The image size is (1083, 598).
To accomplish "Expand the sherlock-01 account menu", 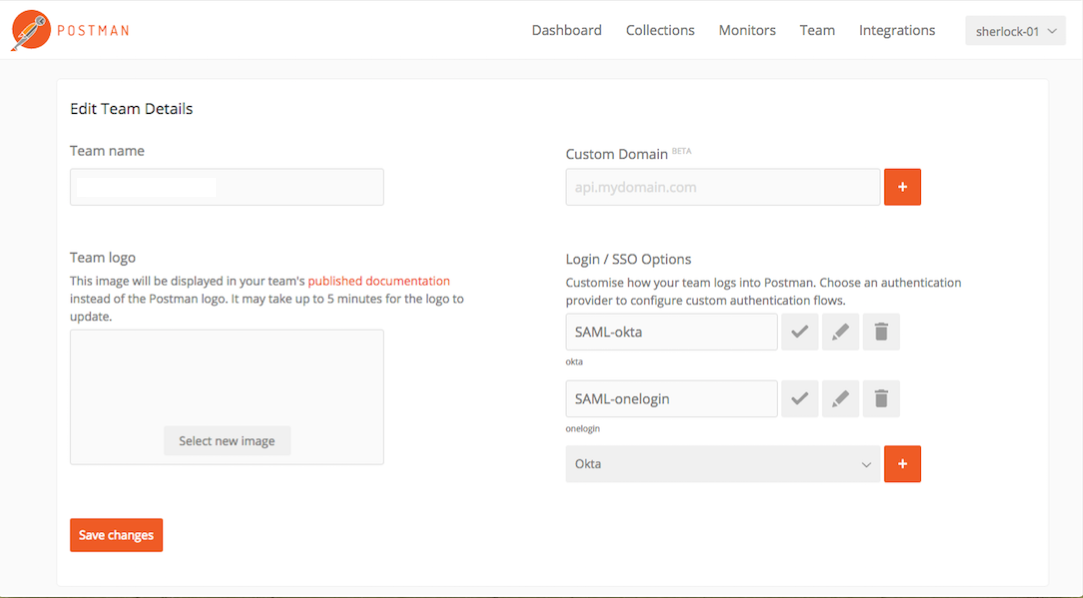I will click(1015, 31).
